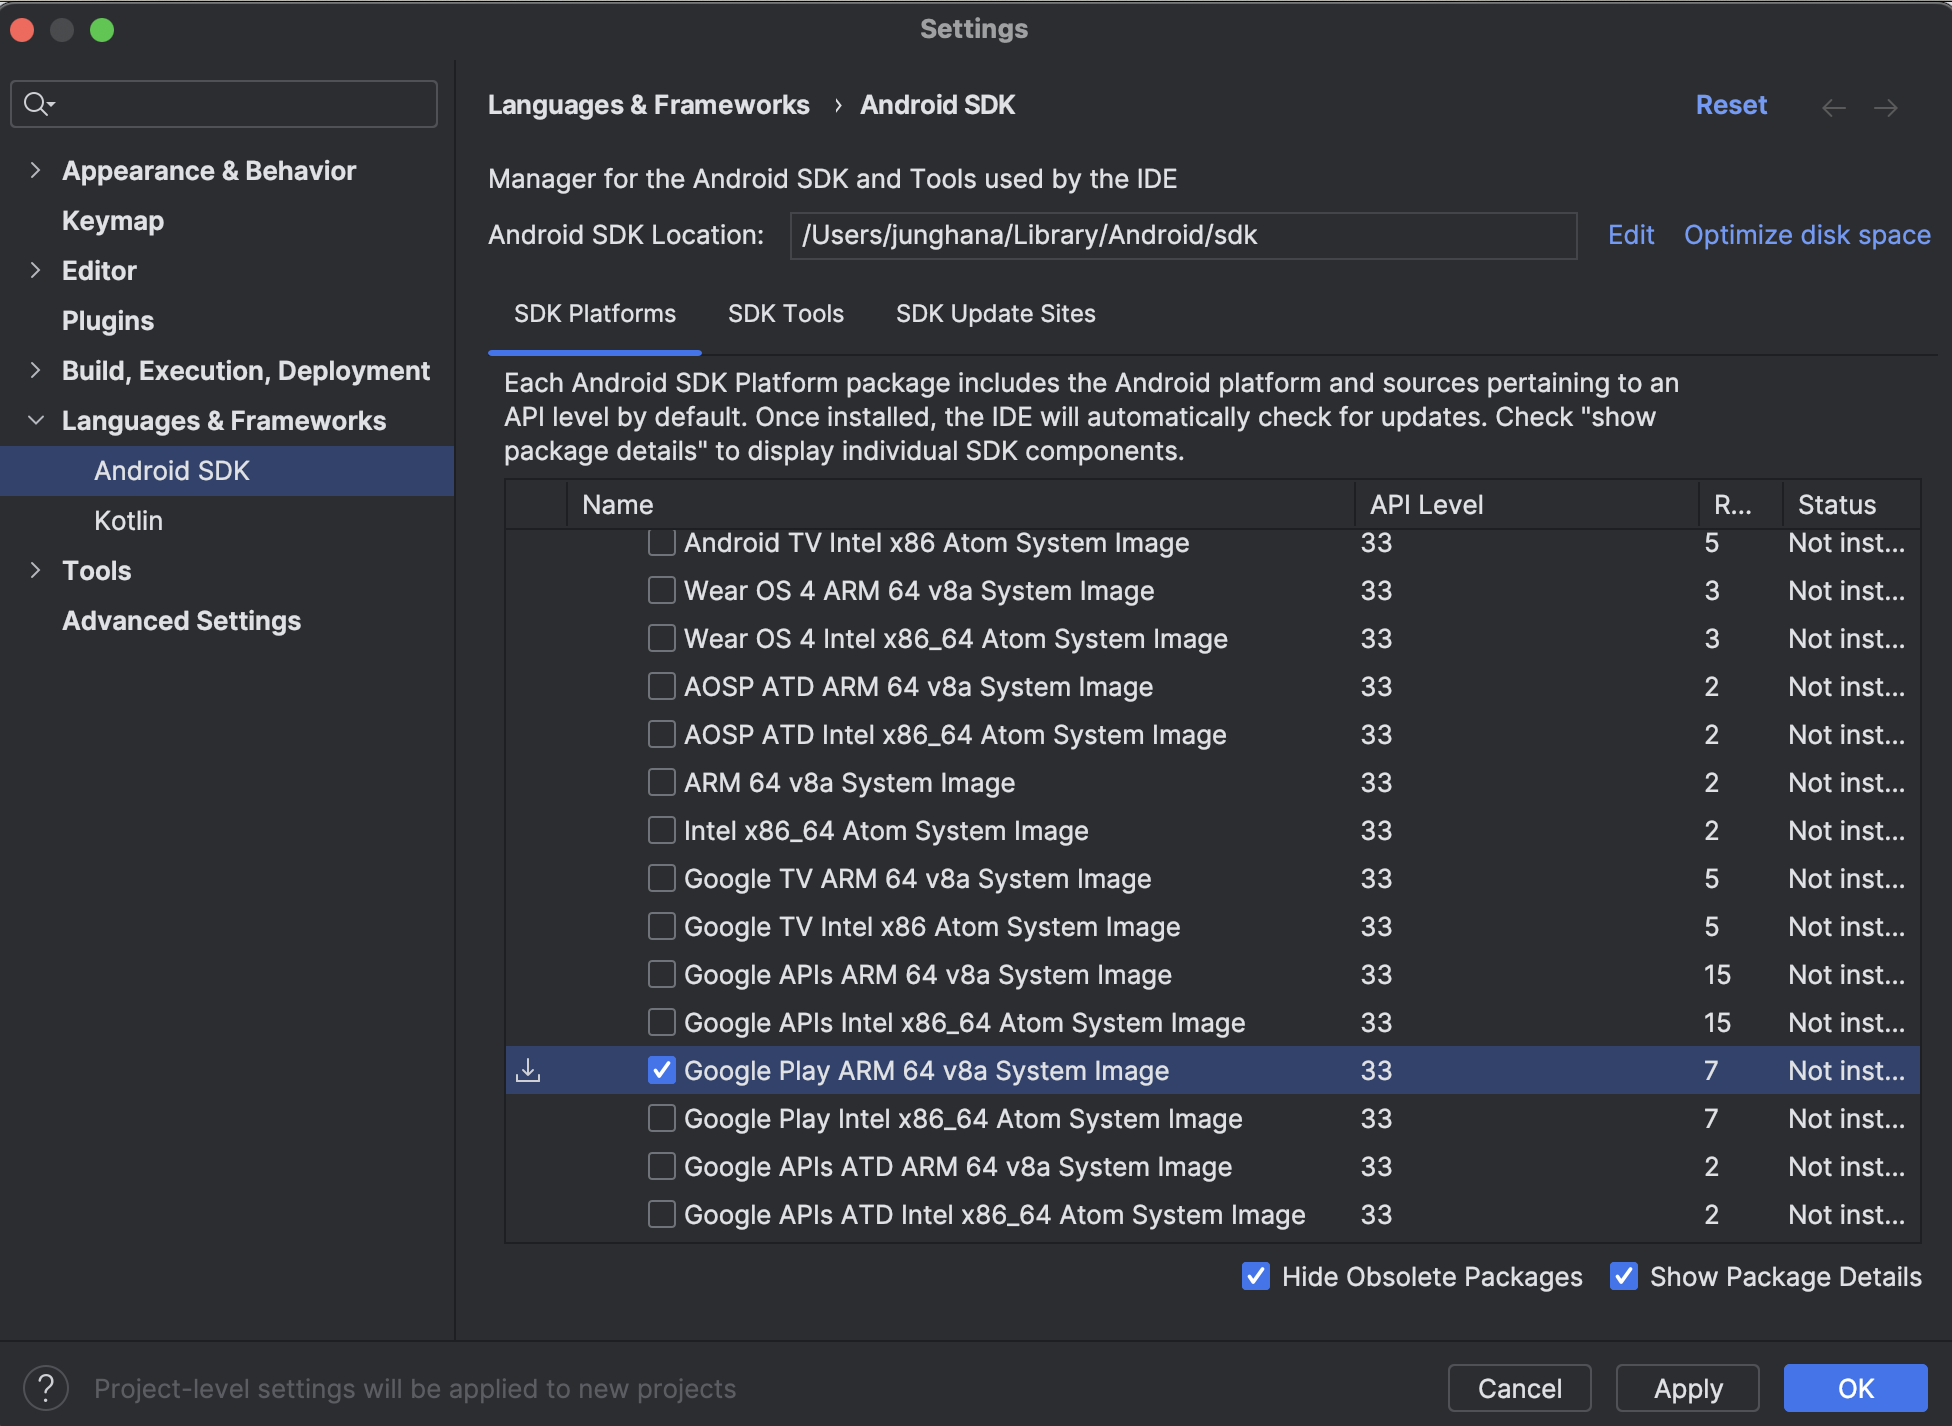Check Google APIs ATD Intel x86_64 Atom image
Image resolution: width=1952 pixels, height=1426 pixels.
pyautogui.click(x=661, y=1215)
